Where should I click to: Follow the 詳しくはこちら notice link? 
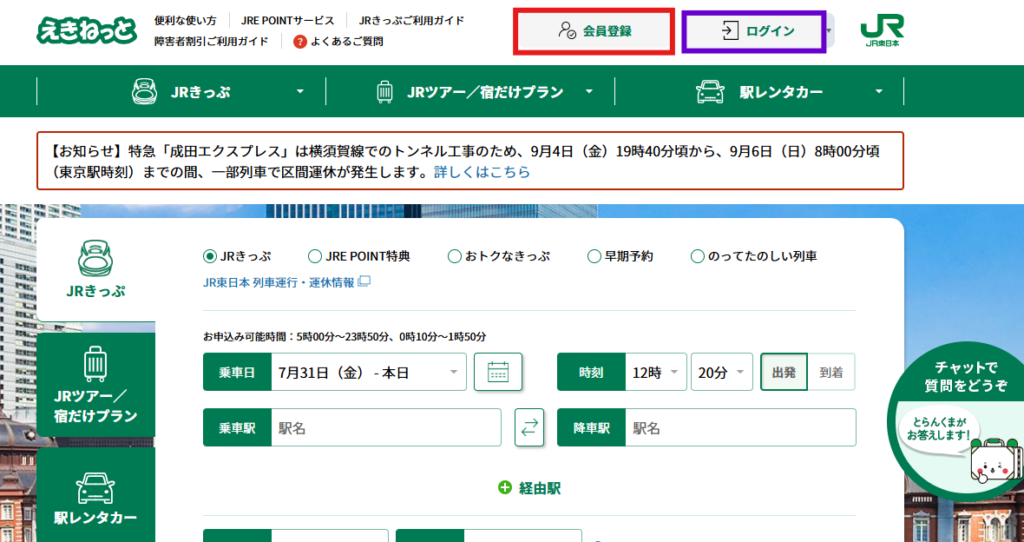[482, 172]
